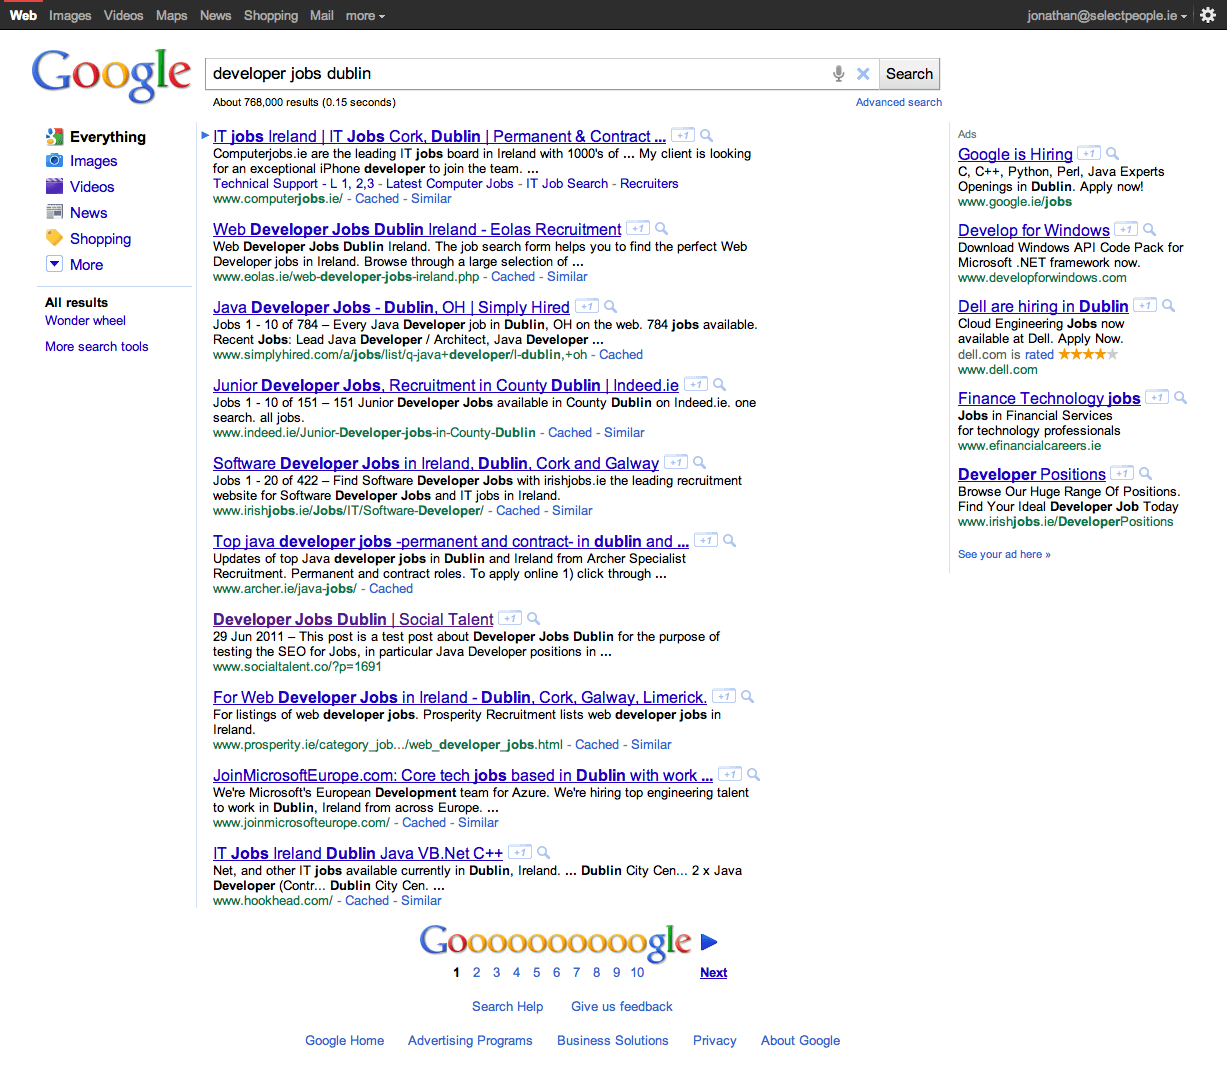Clear the search query with the X icon

point(863,73)
